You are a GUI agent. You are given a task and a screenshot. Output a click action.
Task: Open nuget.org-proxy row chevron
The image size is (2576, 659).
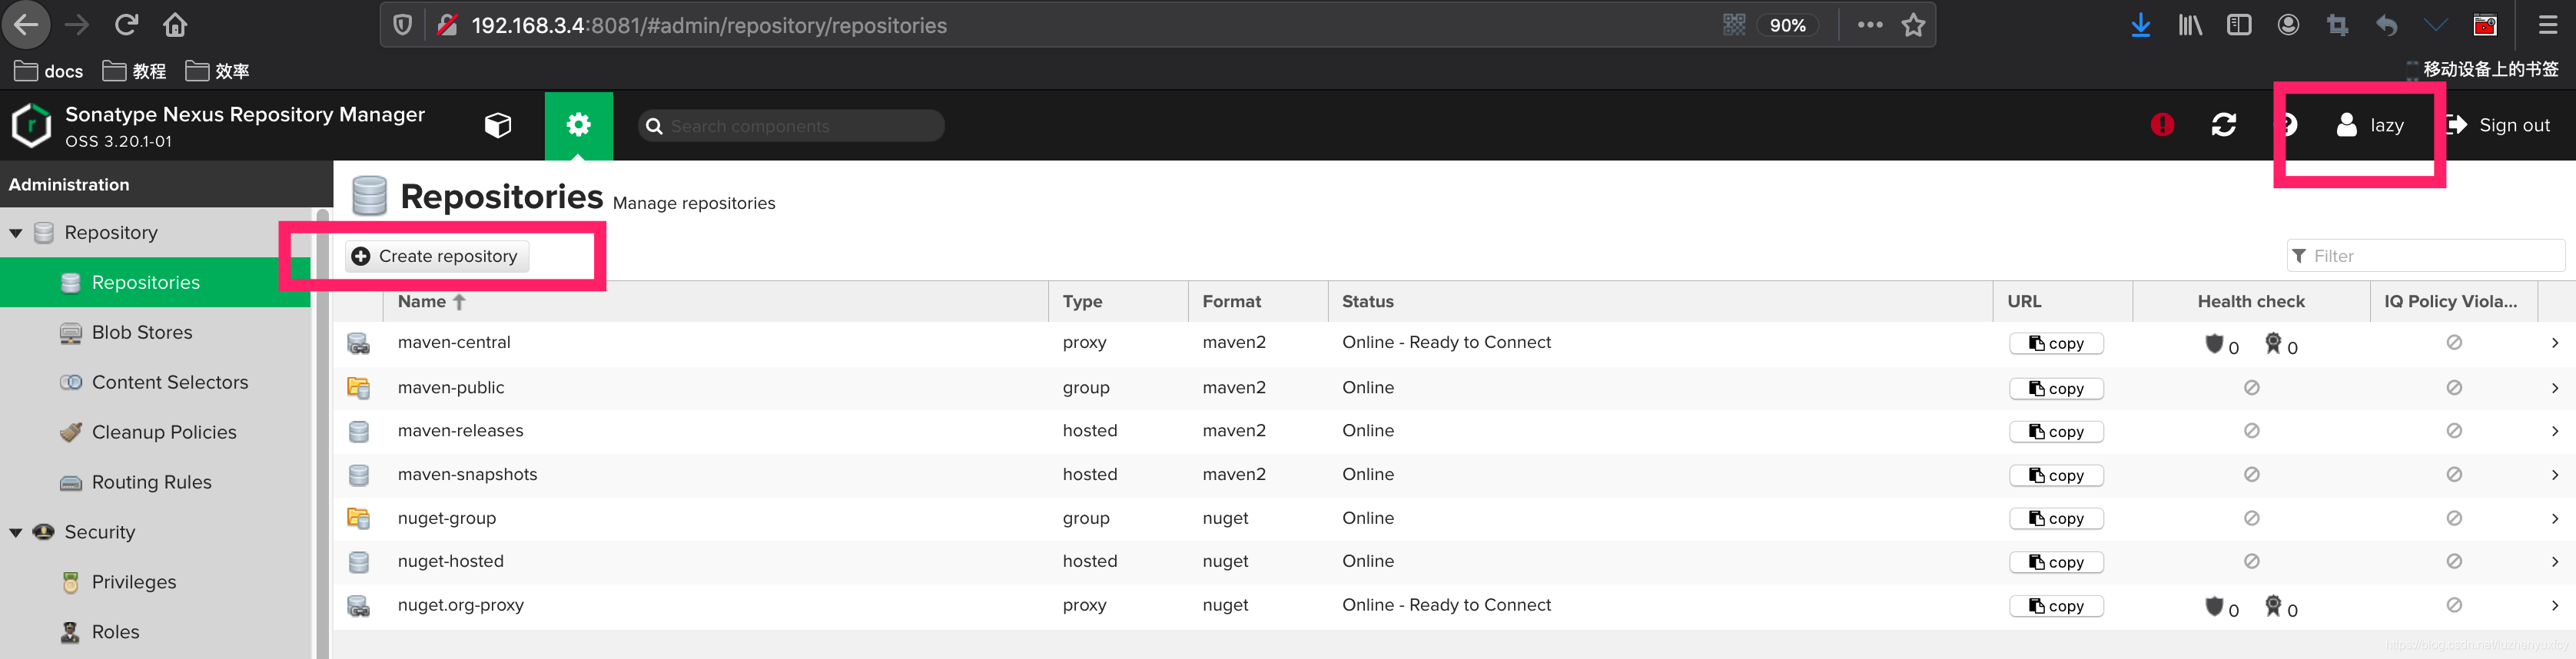[x=2555, y=606]
